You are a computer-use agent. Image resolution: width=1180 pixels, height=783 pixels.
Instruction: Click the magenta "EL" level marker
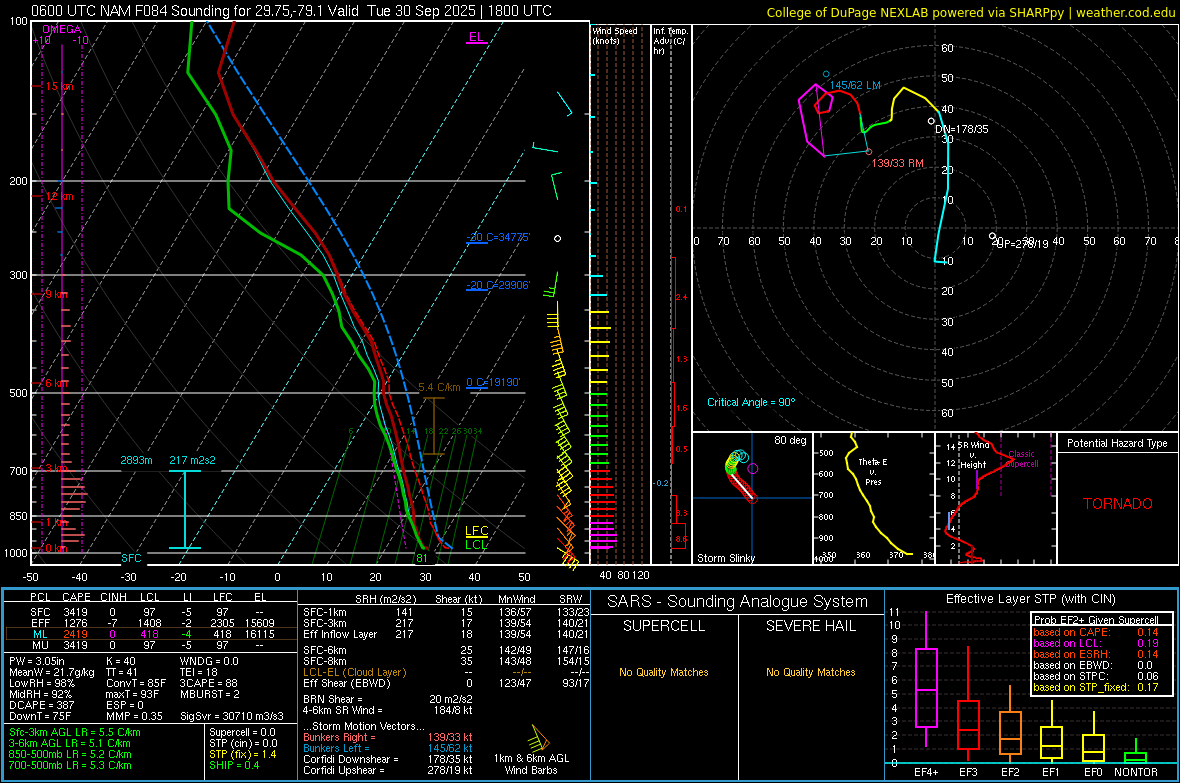click(x=476, y=37)
